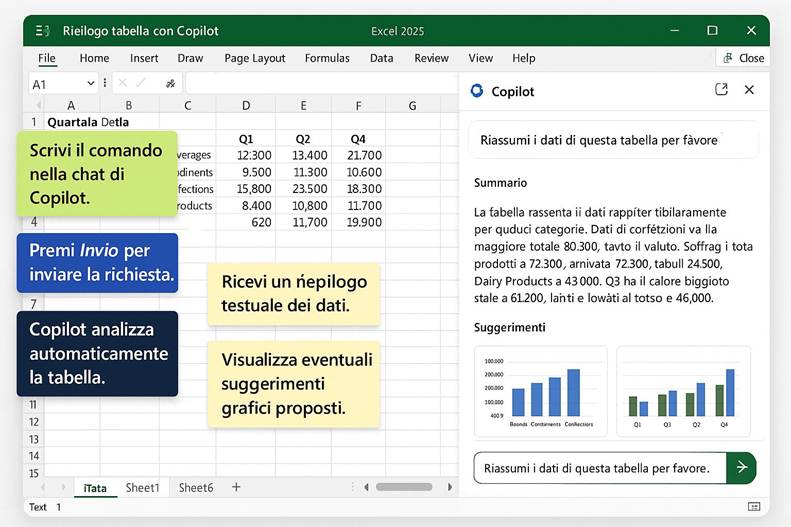Open the green and blue chart suggestion
This screenshot has height=527, width=791.
(x=683, y=391)
